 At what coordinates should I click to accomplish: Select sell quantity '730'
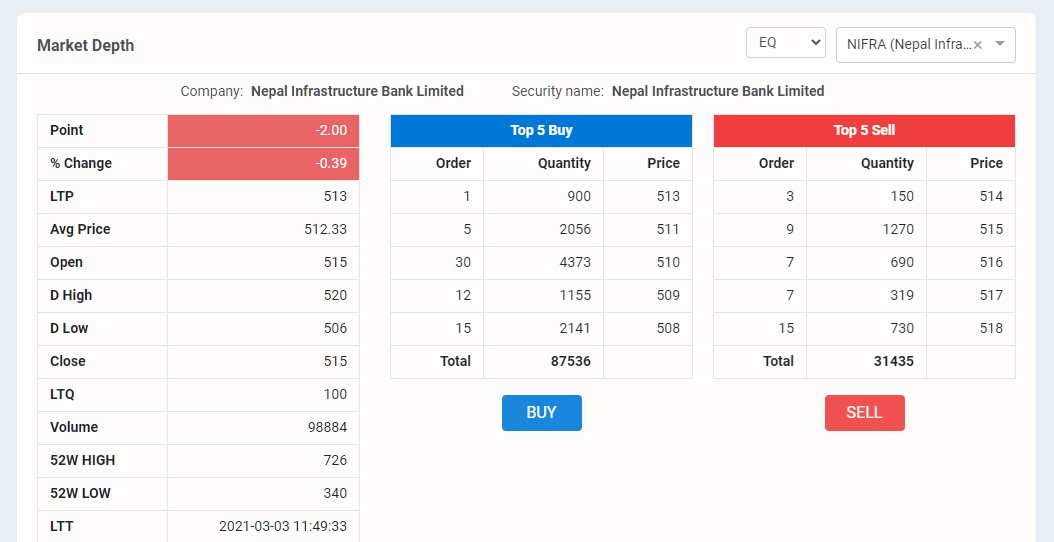pos(901,328)
